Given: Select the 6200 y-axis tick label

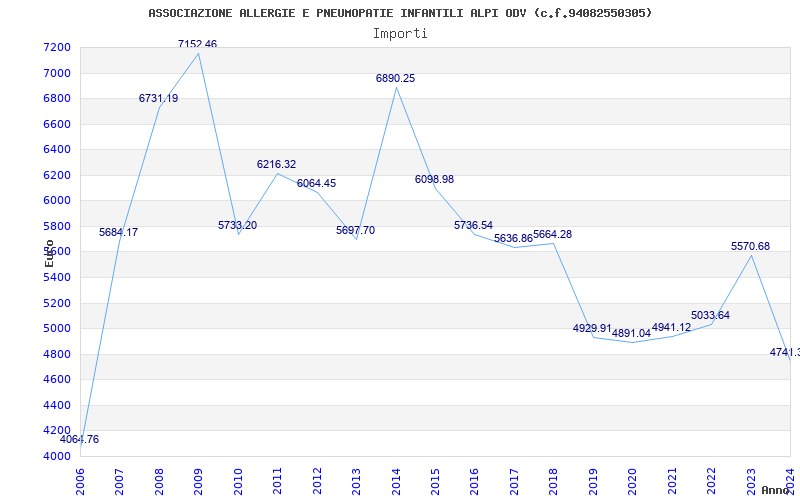Looking at the screenshot, I should pyautogui.click(x=57, y=176).
